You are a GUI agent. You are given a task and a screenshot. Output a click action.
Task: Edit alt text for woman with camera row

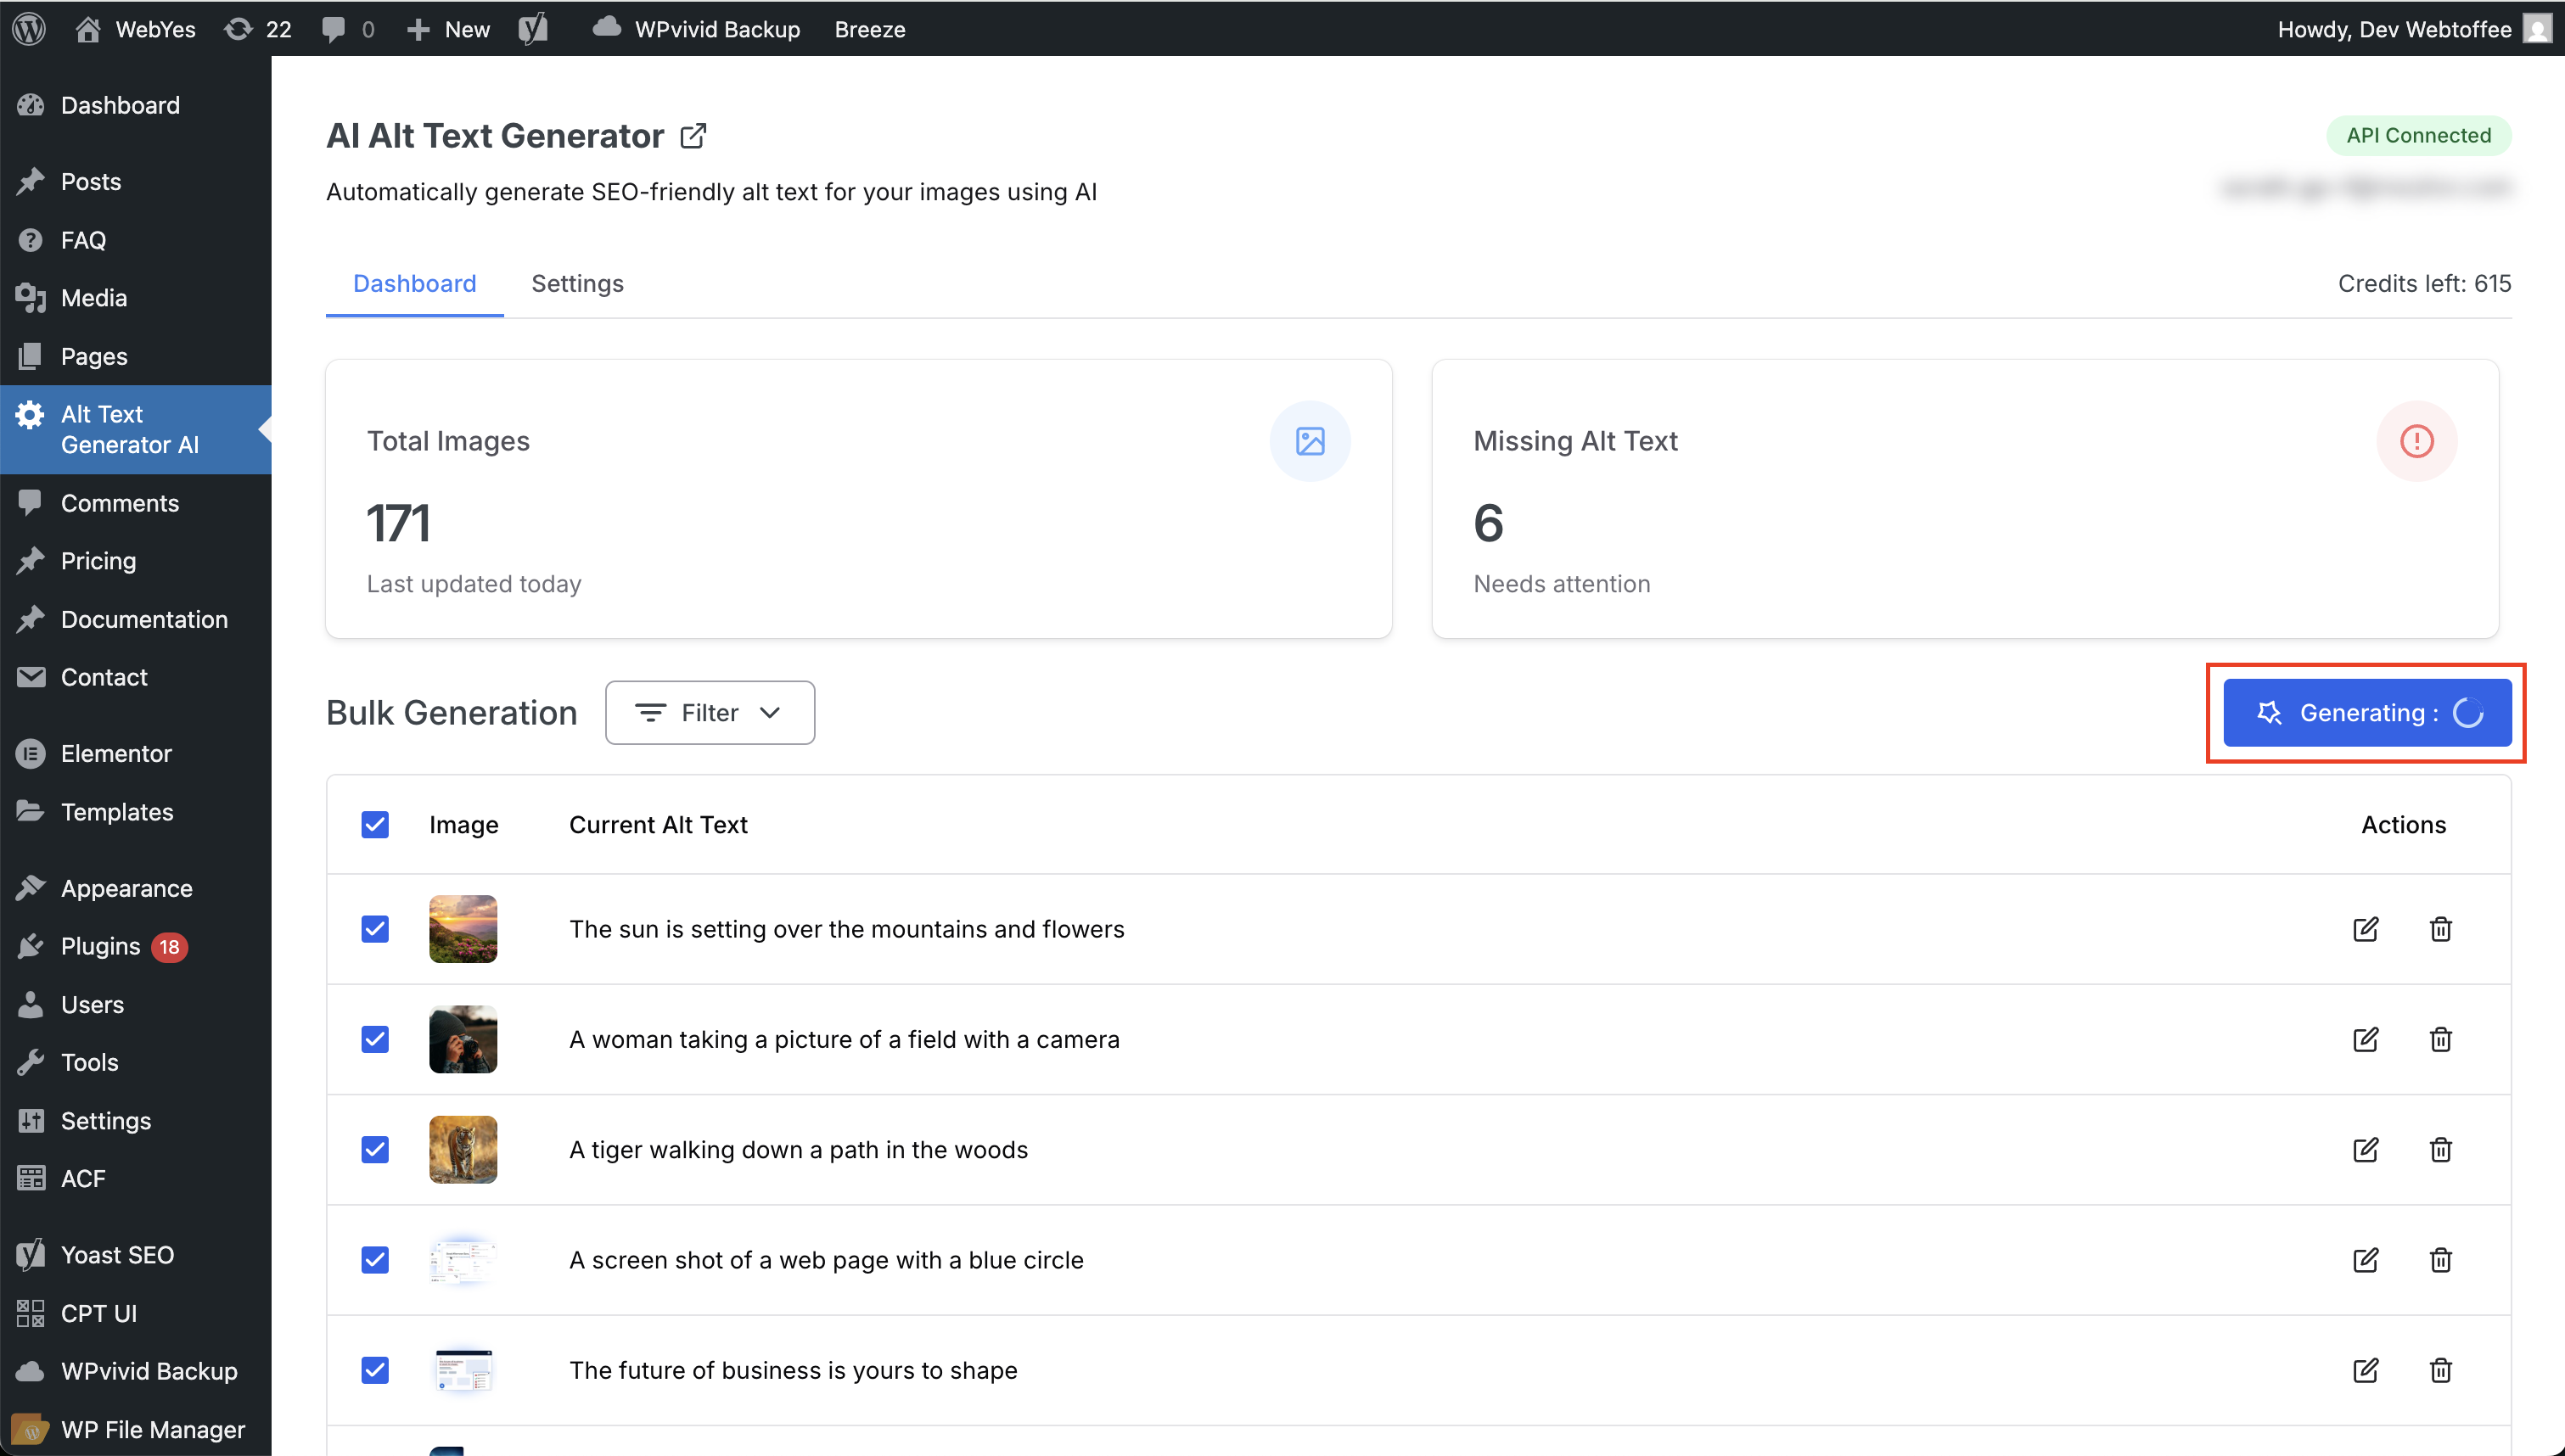[x=2366, y=1040]
